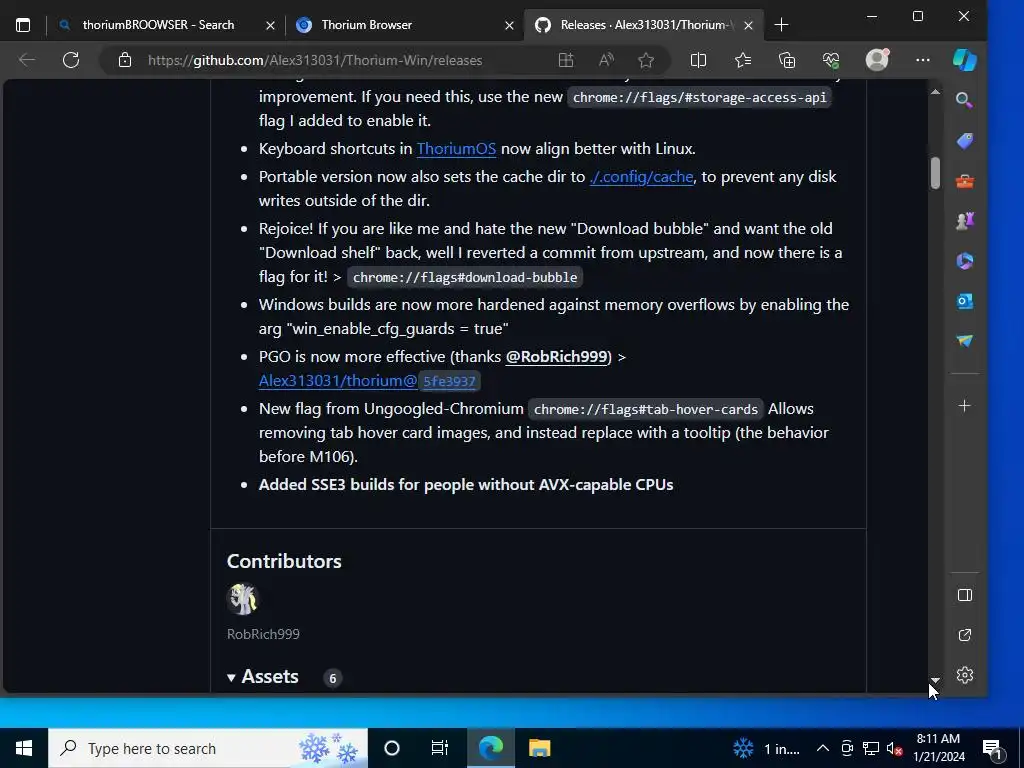The width and height of the screenshot is (1024, 768).
Task: Click the scrollbar up arrow
Action: point(935,92)
